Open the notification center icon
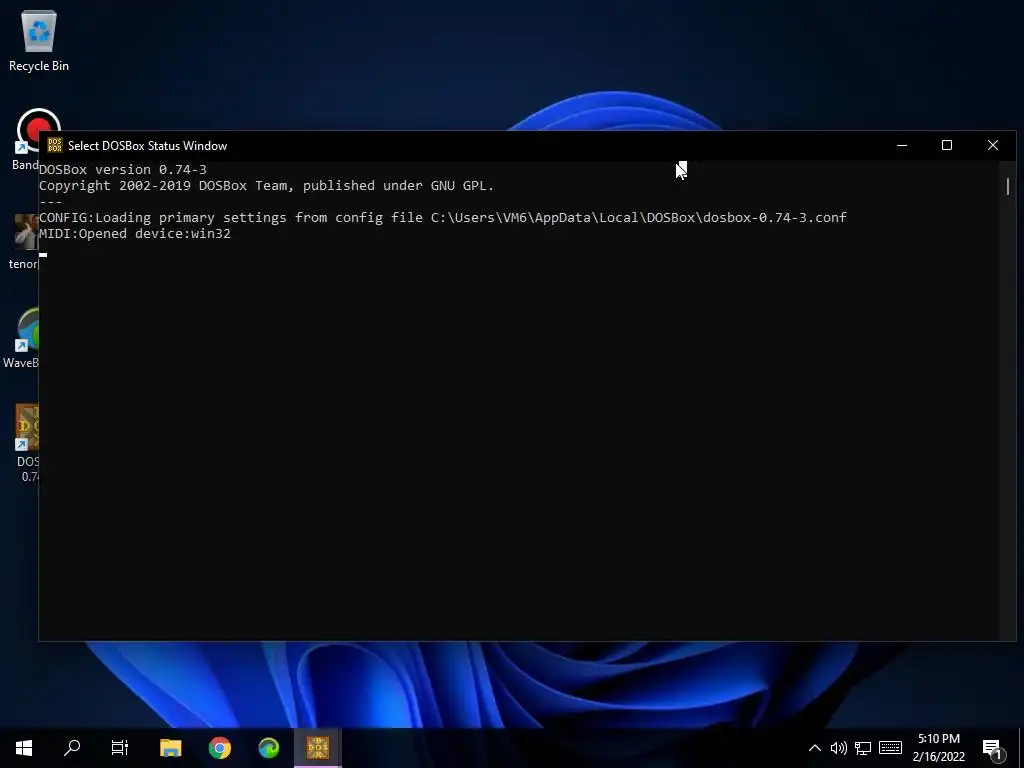The width and height of the screenshot is (1024, 768). pos(992,749)
